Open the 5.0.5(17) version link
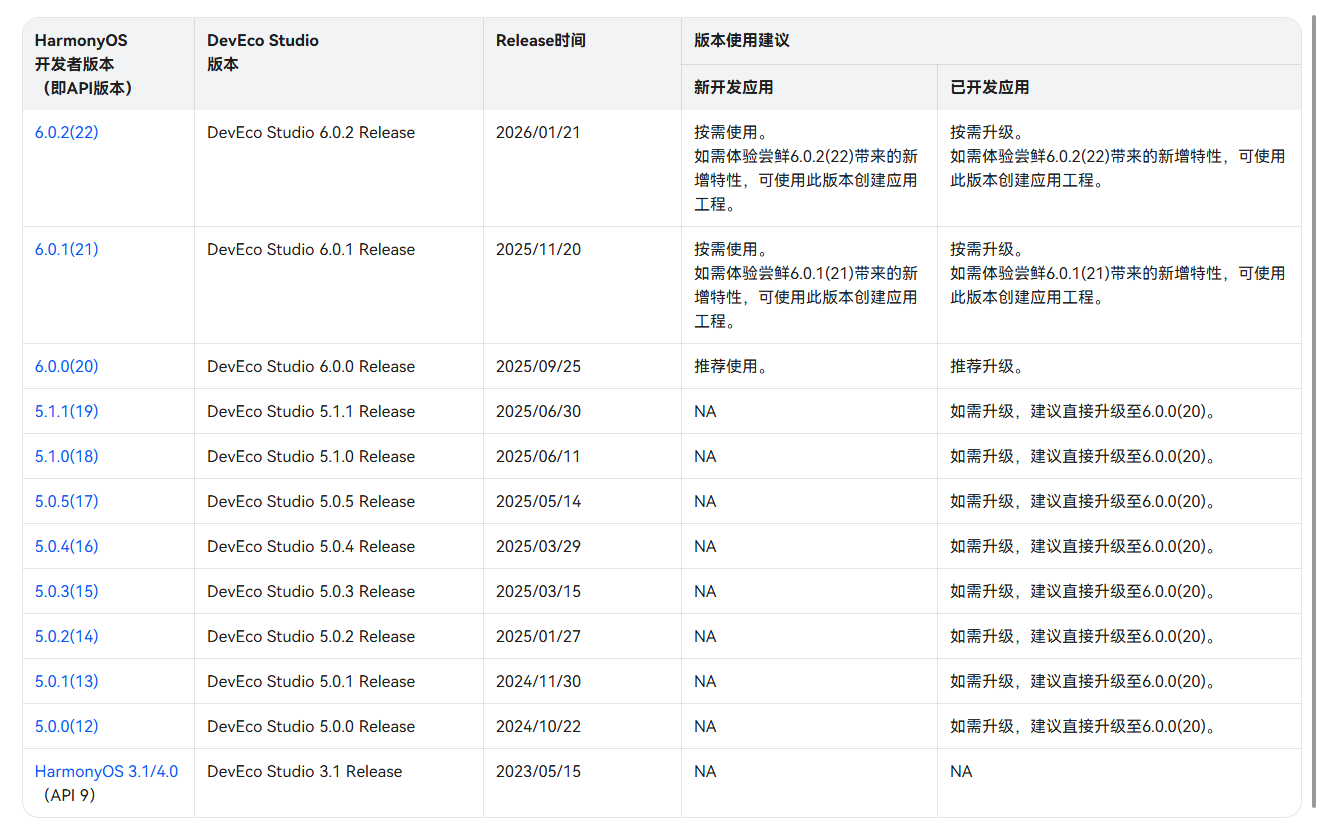The height and width of the screenshot is (826, 1324). (66, 501)
